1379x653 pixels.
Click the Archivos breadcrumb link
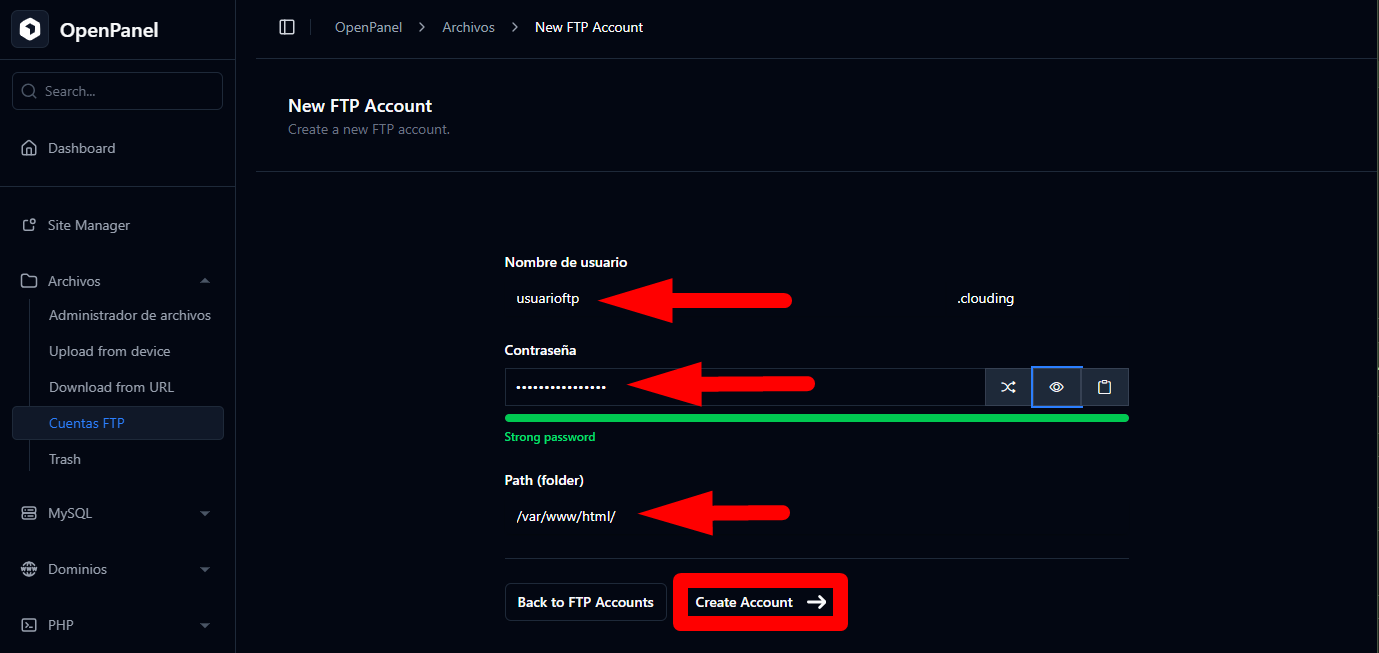tap(468, 27)
